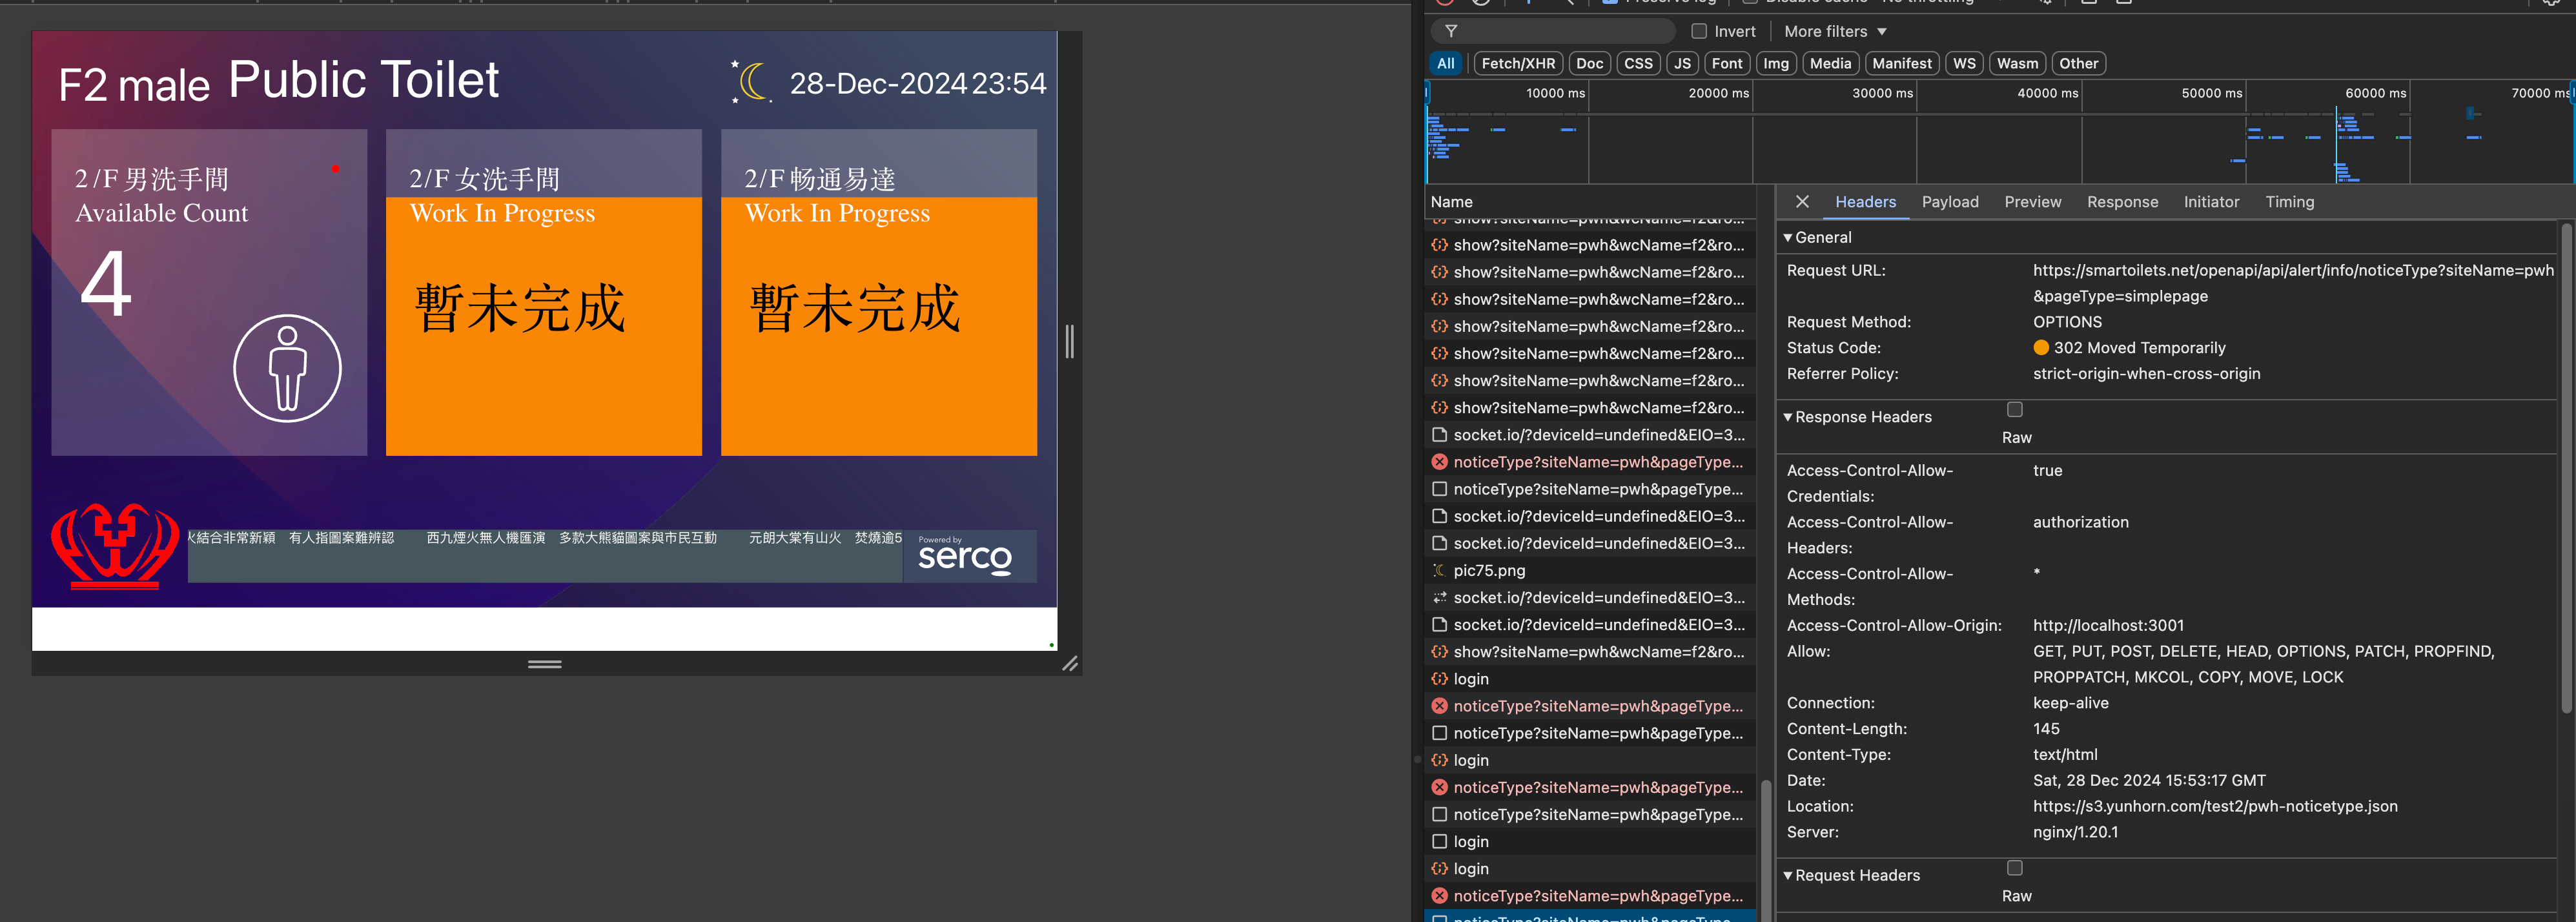Click the Location URL s3.yunhorn.com value

coord(2215,807)
